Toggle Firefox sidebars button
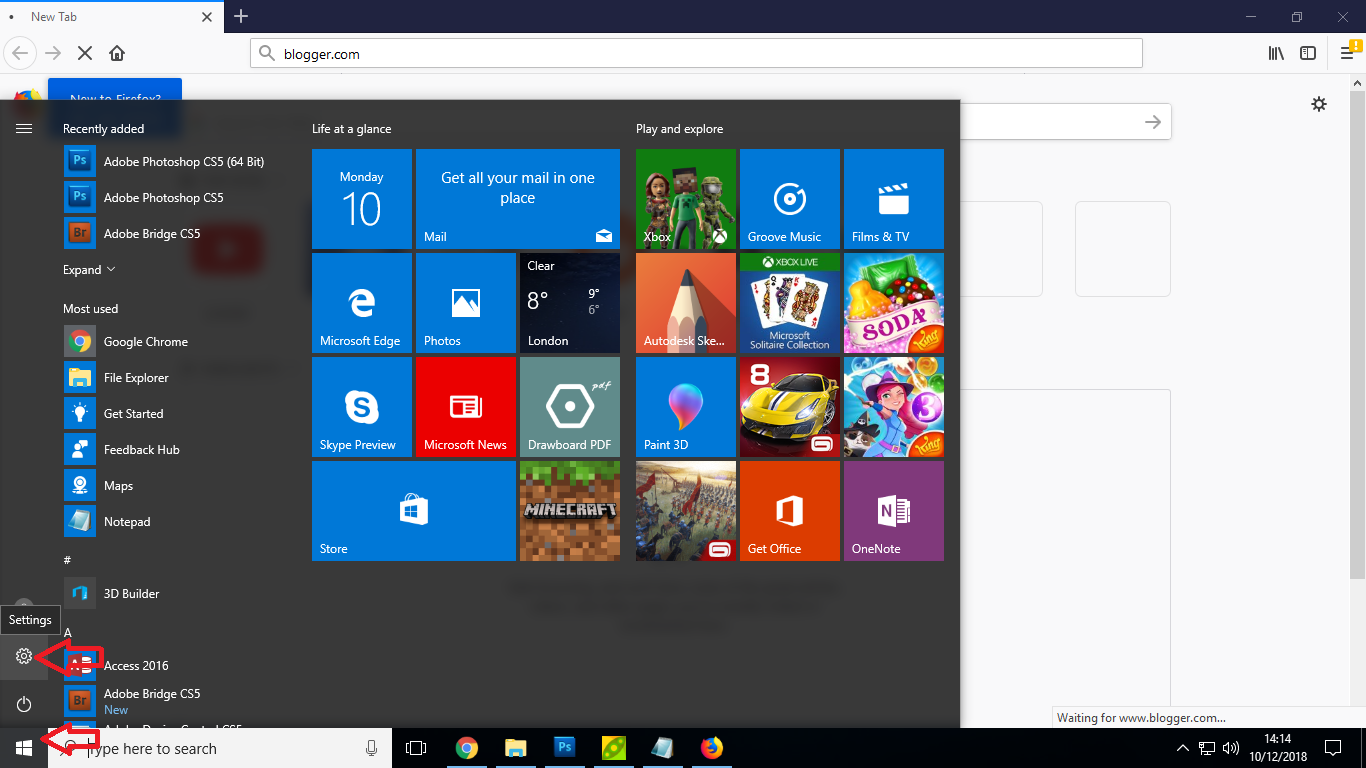This screenshot has width=1366, height=768. (x=1308, y=53)
